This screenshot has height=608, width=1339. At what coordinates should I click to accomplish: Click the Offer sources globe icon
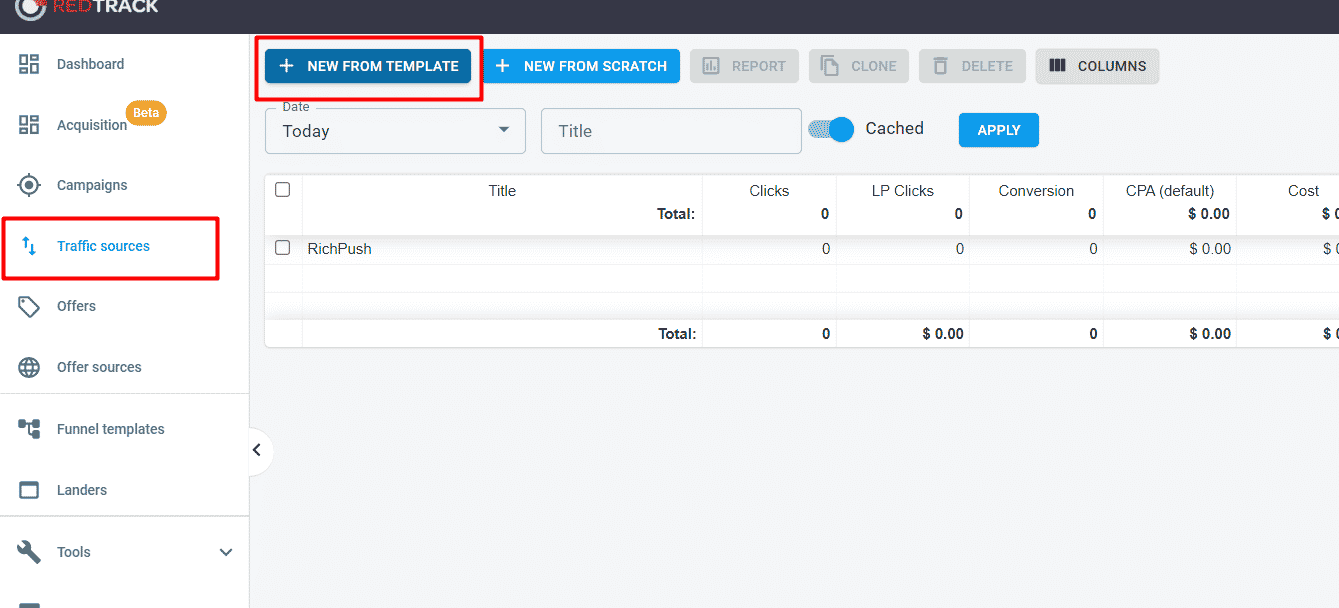click(x=29, y=367)
